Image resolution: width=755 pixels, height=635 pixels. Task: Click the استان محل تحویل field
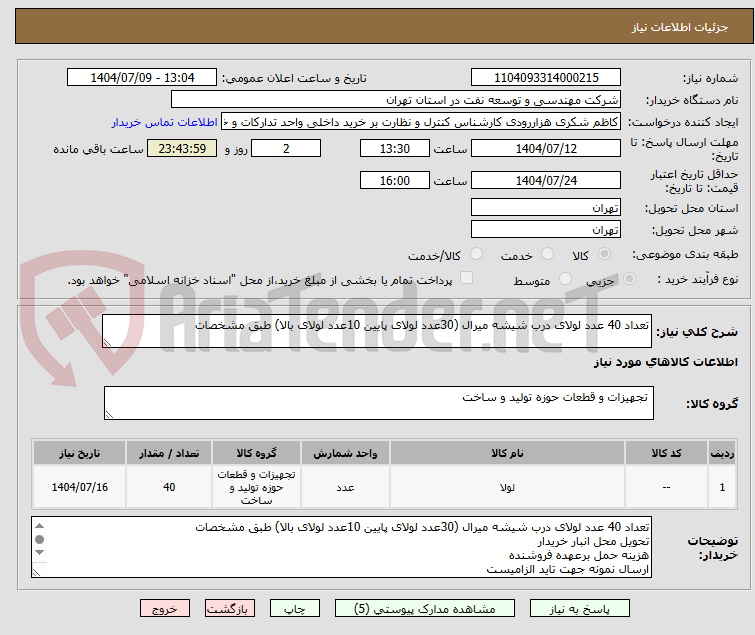(x=546, y=207)
